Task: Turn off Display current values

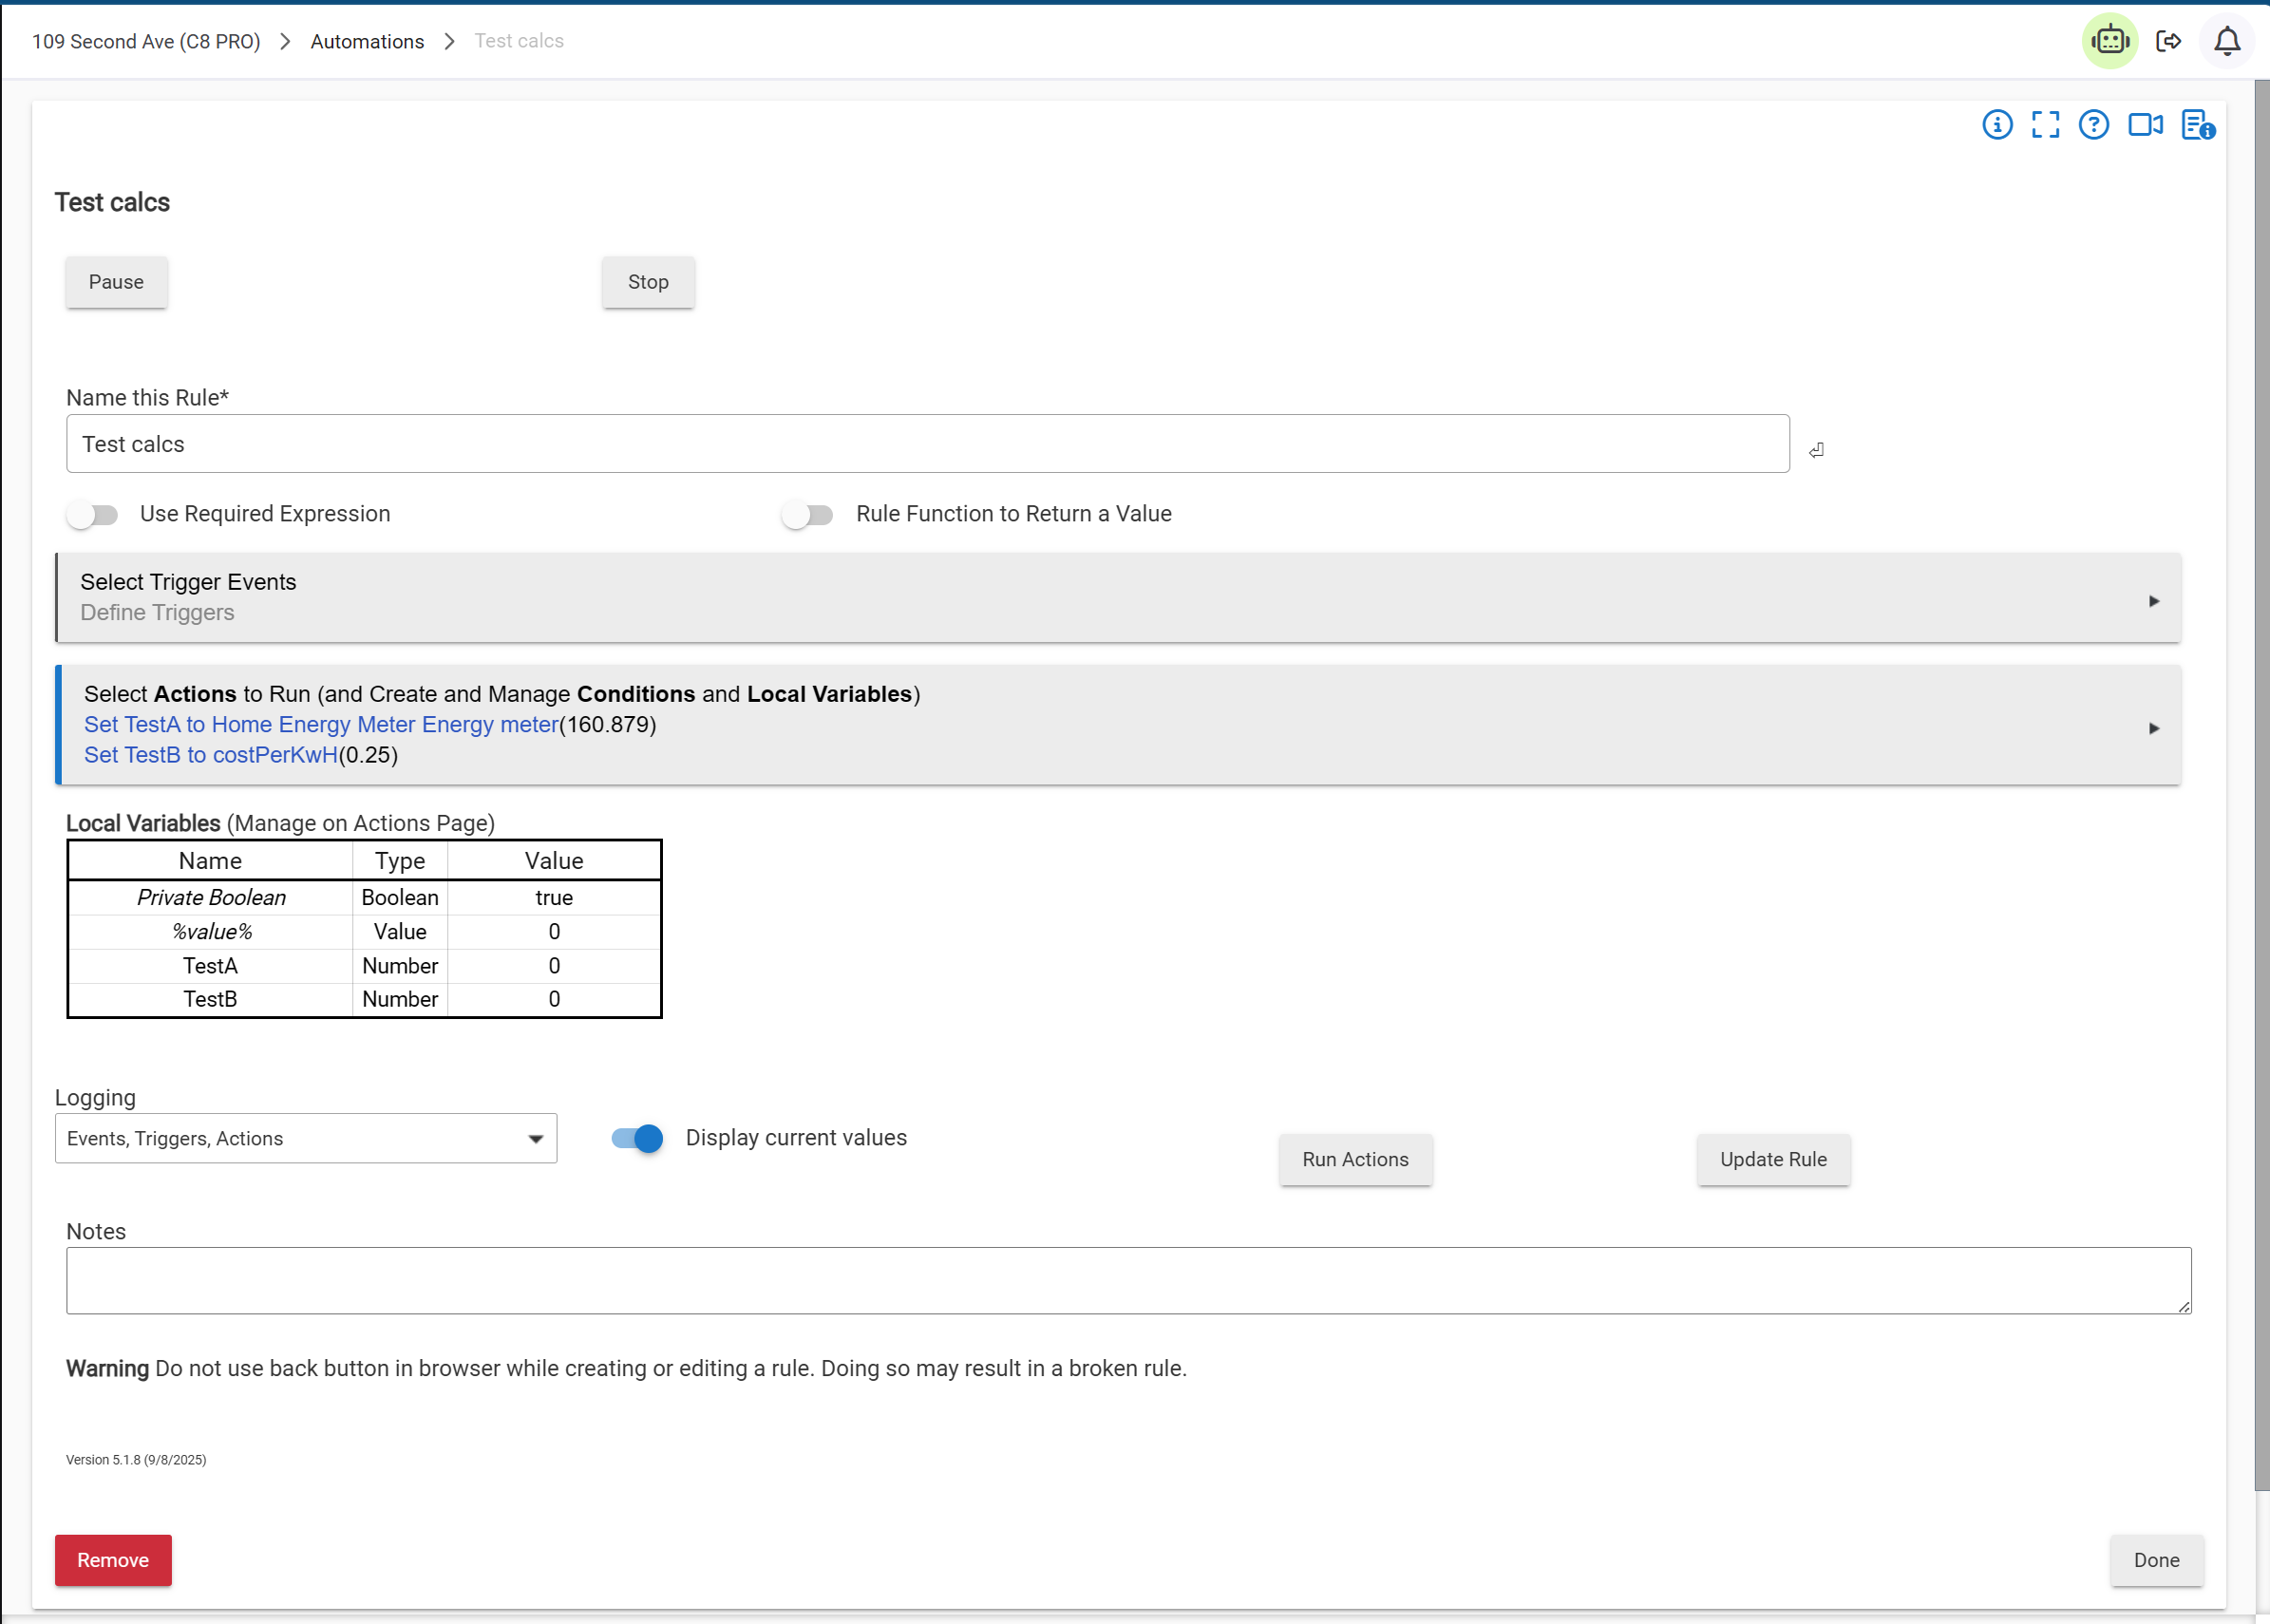Action: pyautogui.click(x=637, y=1138)
